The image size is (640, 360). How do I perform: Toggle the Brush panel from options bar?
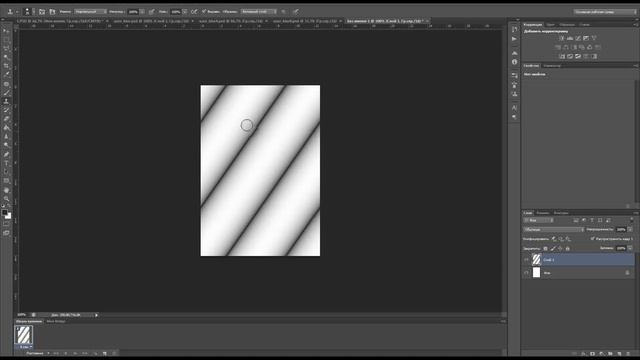(42, 12)
